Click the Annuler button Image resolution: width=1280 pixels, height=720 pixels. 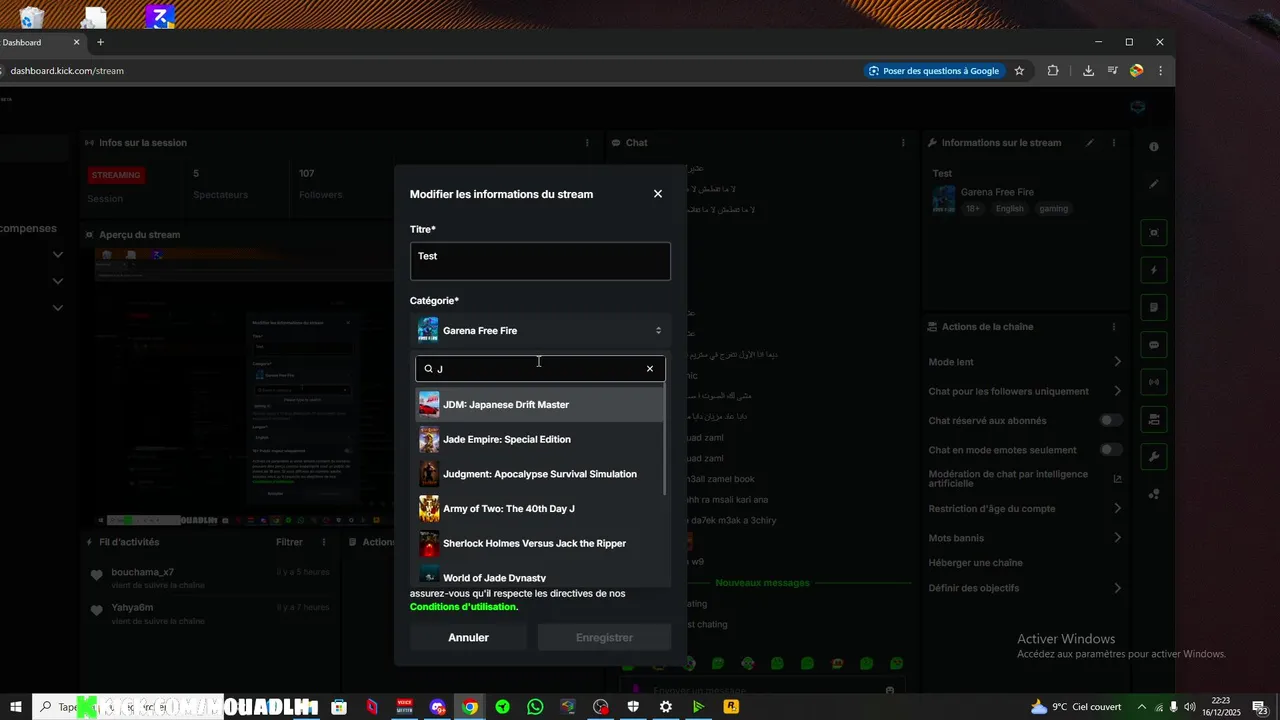pos(468,637)
